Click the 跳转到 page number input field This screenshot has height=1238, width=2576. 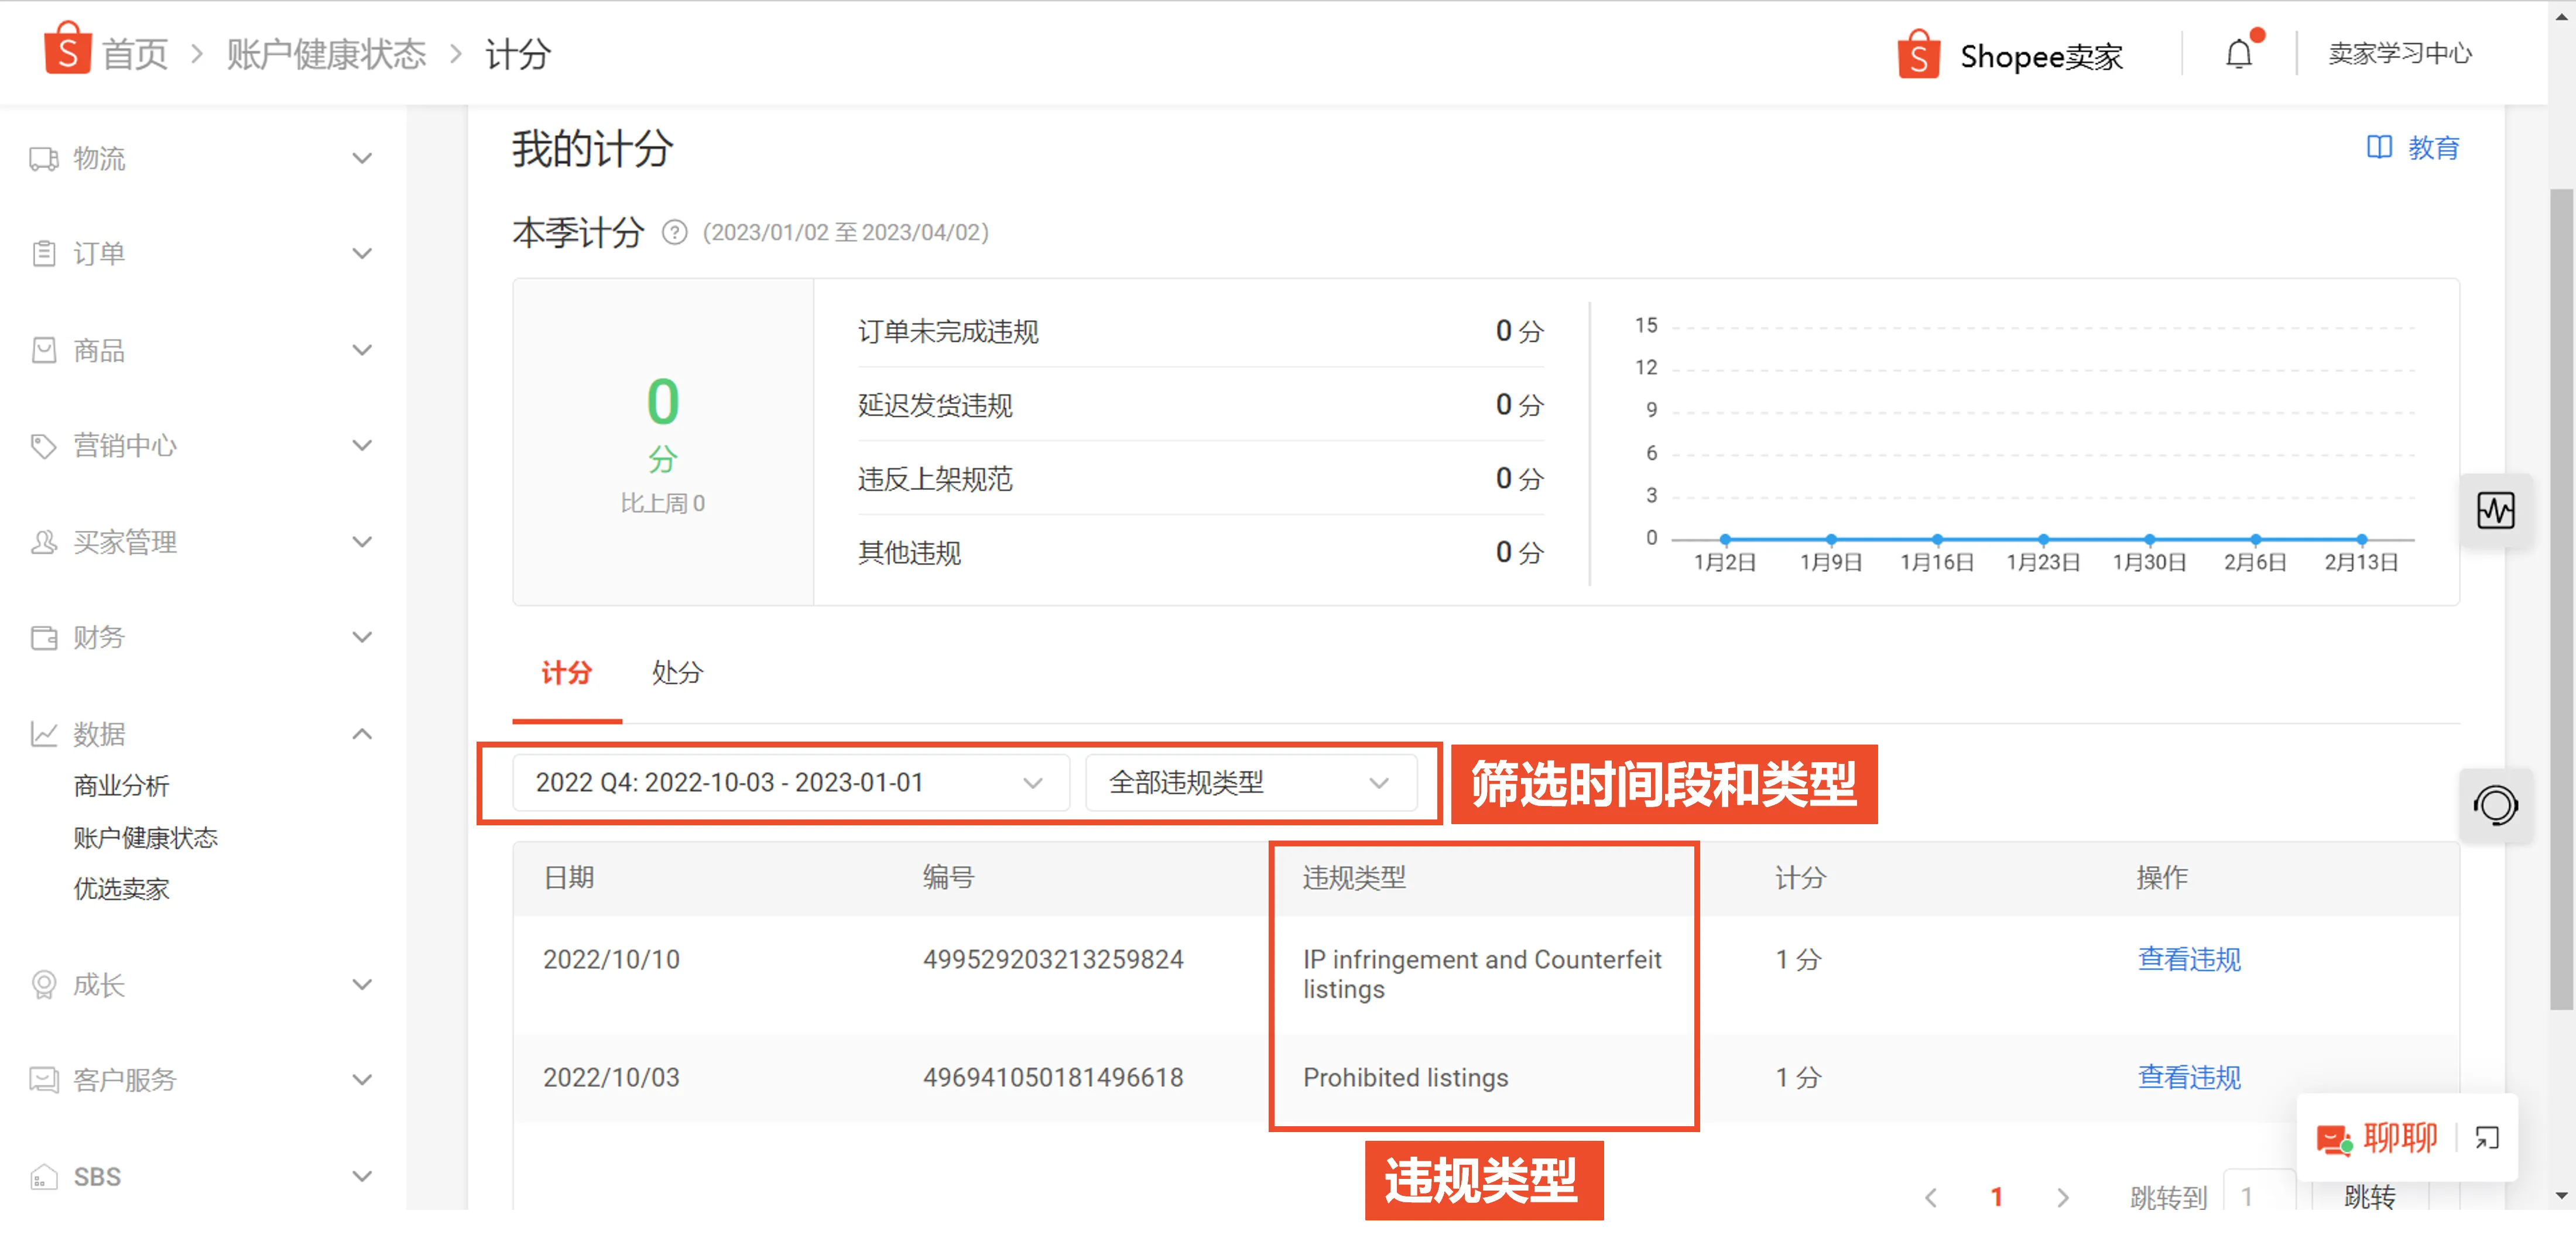coord(2247,1196)
